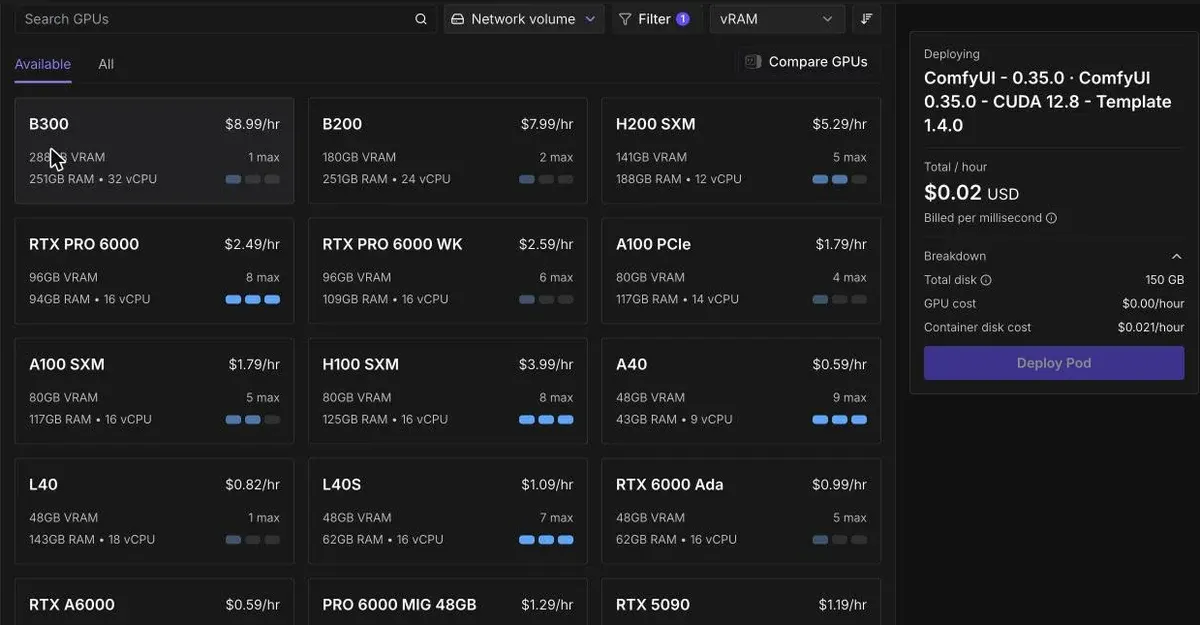Screen dimensions: 1200x625
Task: Click availability indicator on H200 SXM card
Action: [x=840, y=179]
